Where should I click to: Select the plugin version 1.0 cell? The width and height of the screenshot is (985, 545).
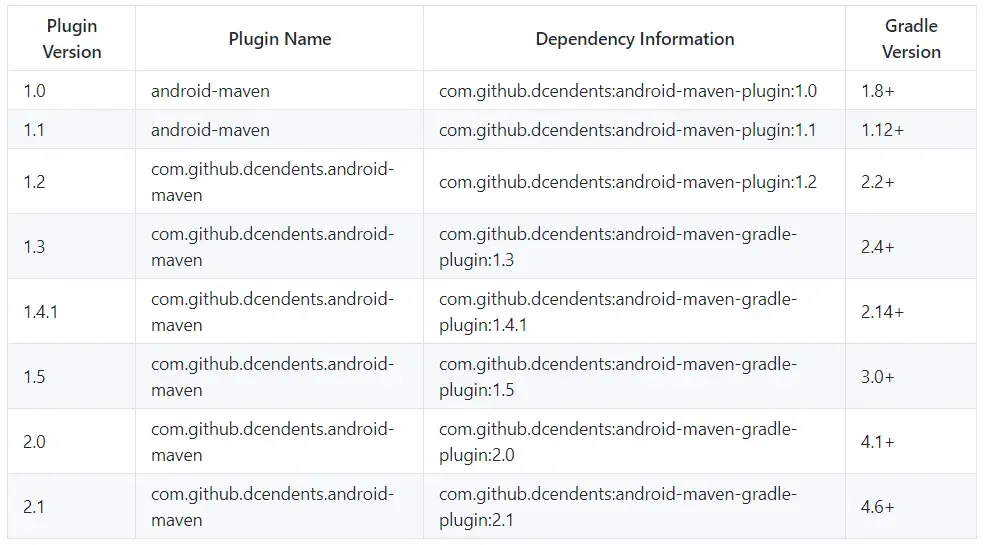pyautogui.click(x=34, y=91)
